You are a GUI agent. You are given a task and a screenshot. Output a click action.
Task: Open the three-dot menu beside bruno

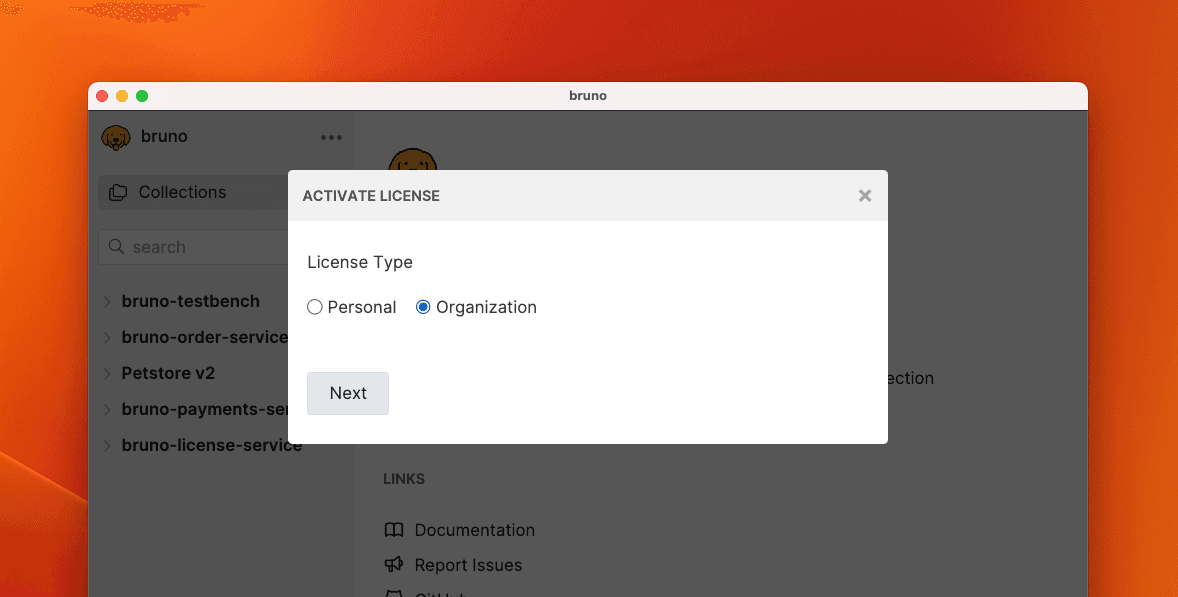[331, 137]
